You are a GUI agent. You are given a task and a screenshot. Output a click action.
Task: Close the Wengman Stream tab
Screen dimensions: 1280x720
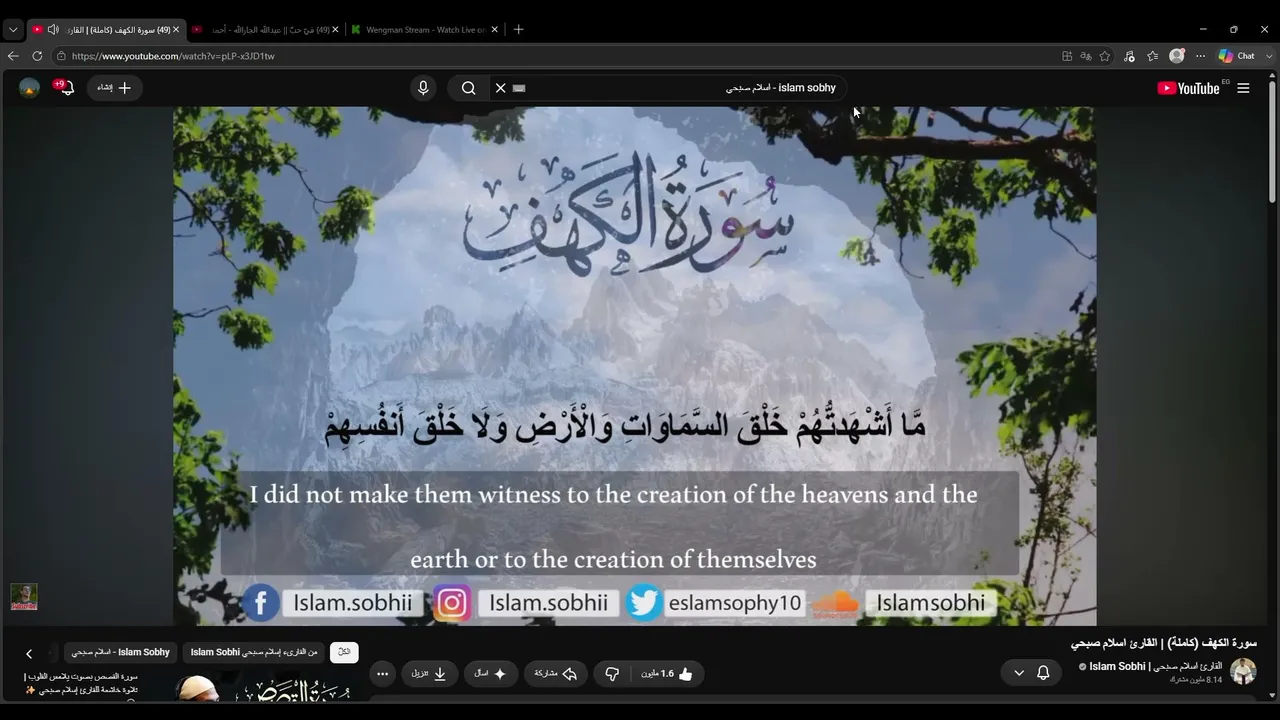coord(494,30)
